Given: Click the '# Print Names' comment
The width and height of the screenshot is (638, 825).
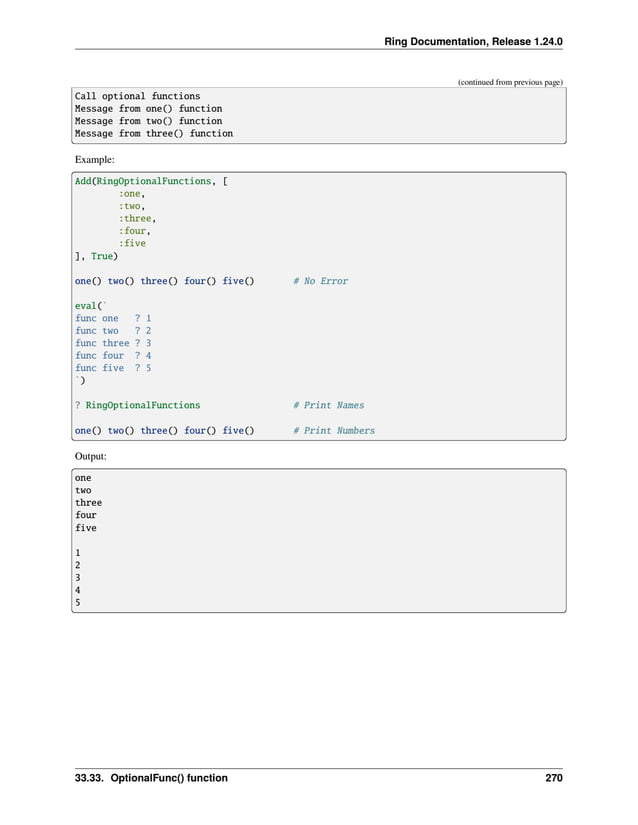Looking at the screenshot, I should click(x=329, y=405).
